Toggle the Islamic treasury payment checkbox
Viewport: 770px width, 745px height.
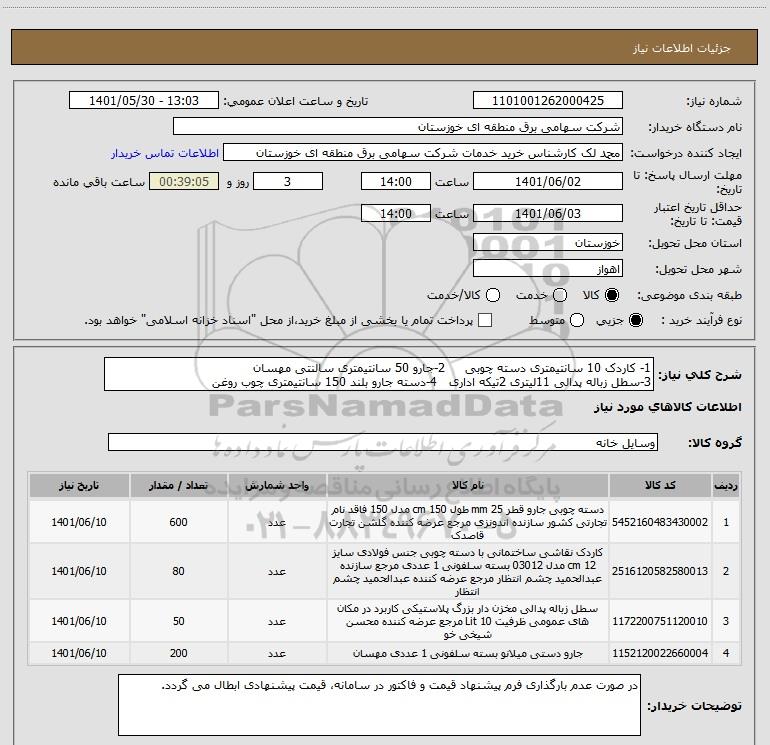(486, 320)
